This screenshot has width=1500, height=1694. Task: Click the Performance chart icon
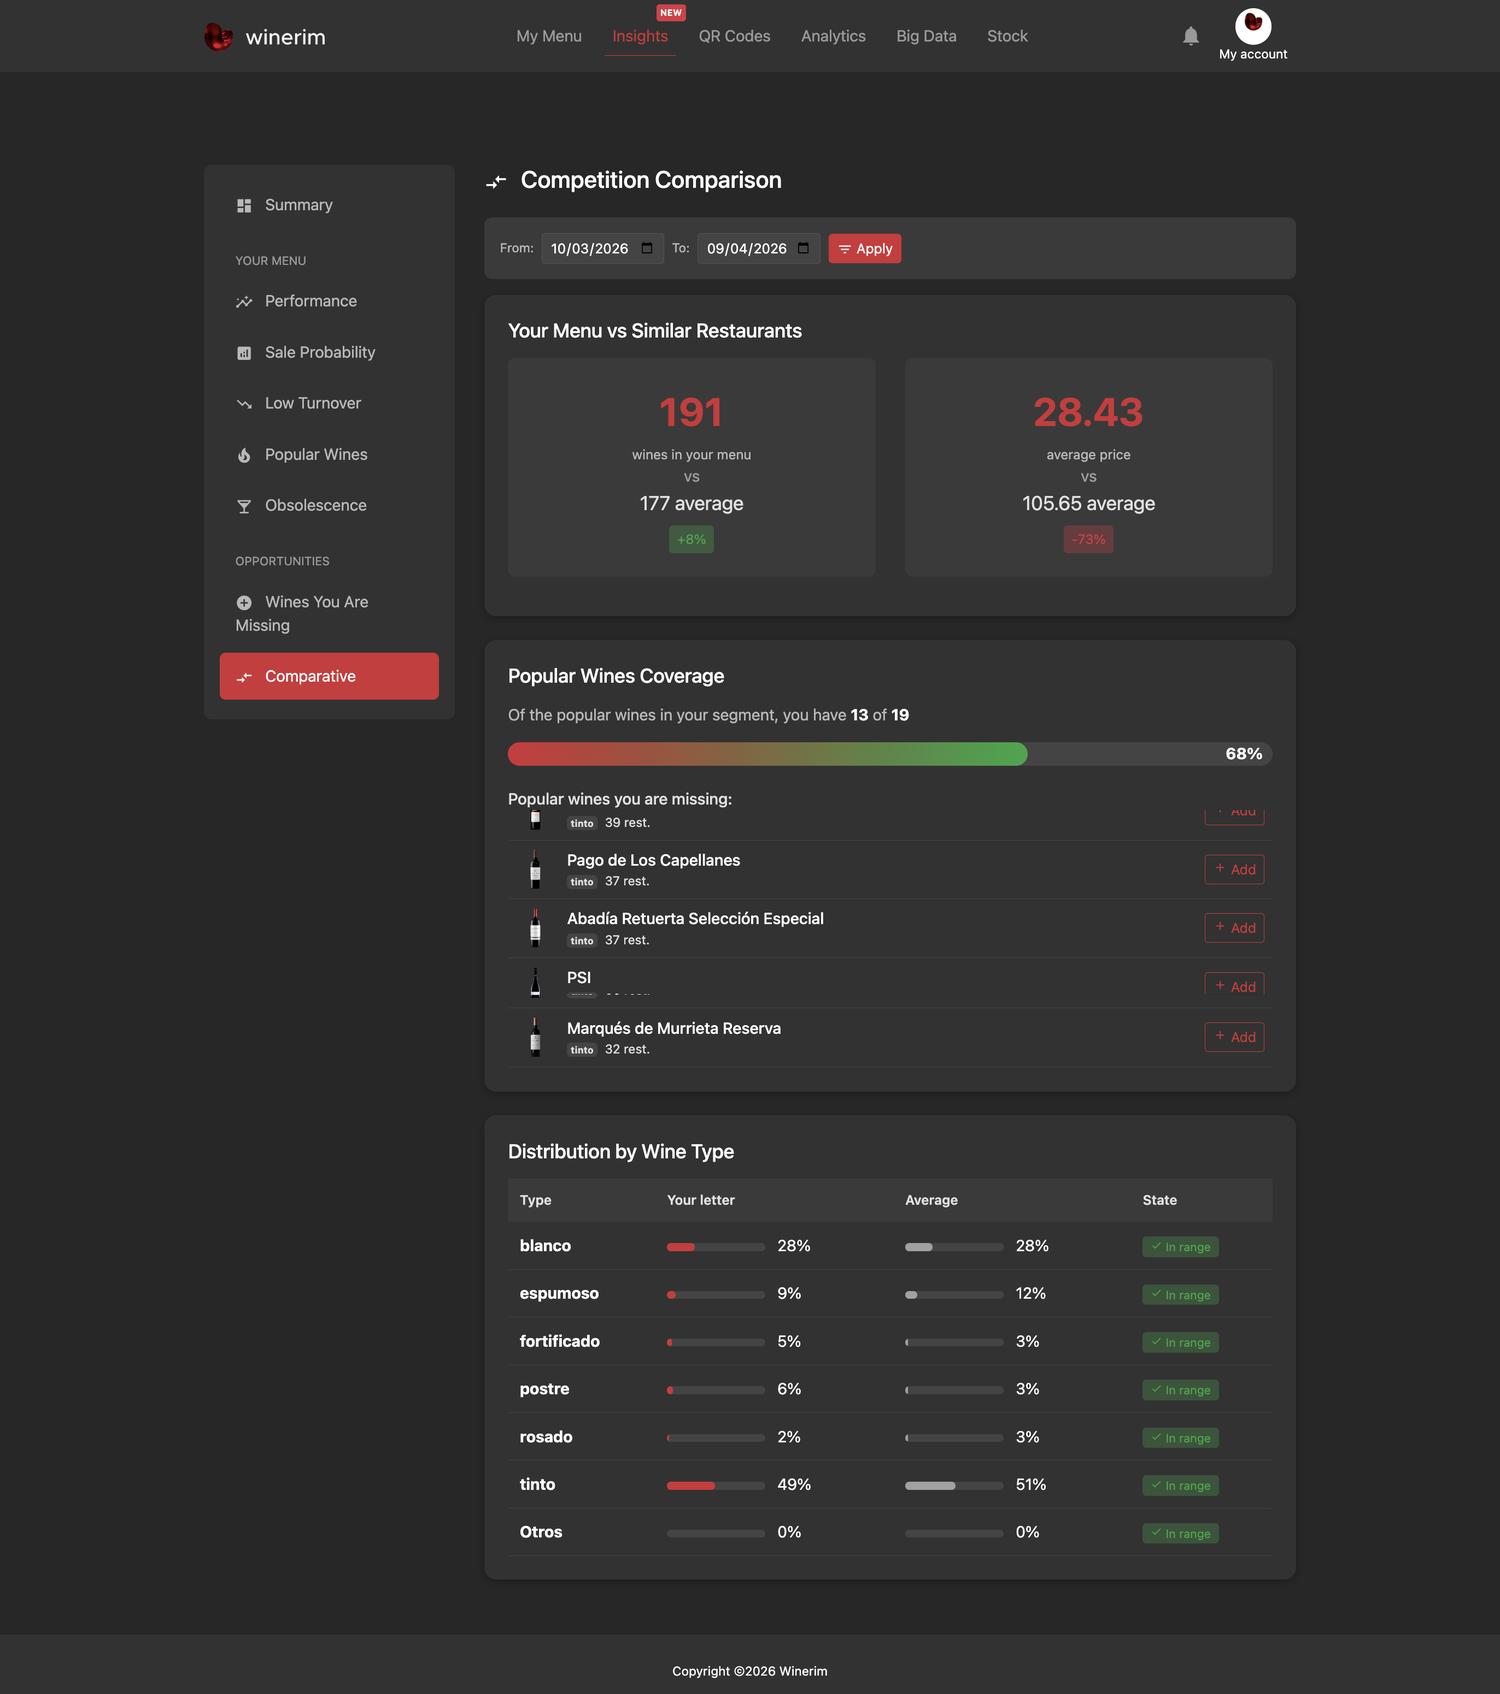point(244,302)
